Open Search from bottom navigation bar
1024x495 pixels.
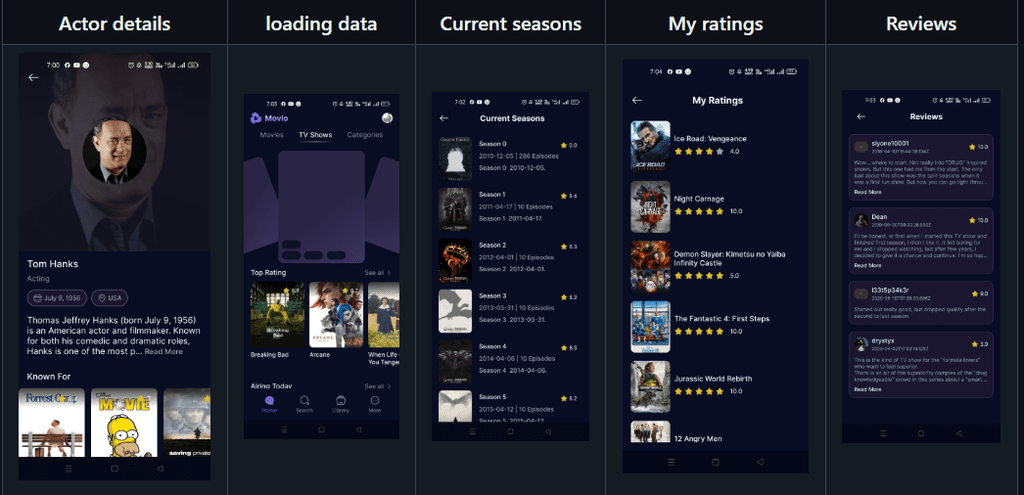coord(304,404)
